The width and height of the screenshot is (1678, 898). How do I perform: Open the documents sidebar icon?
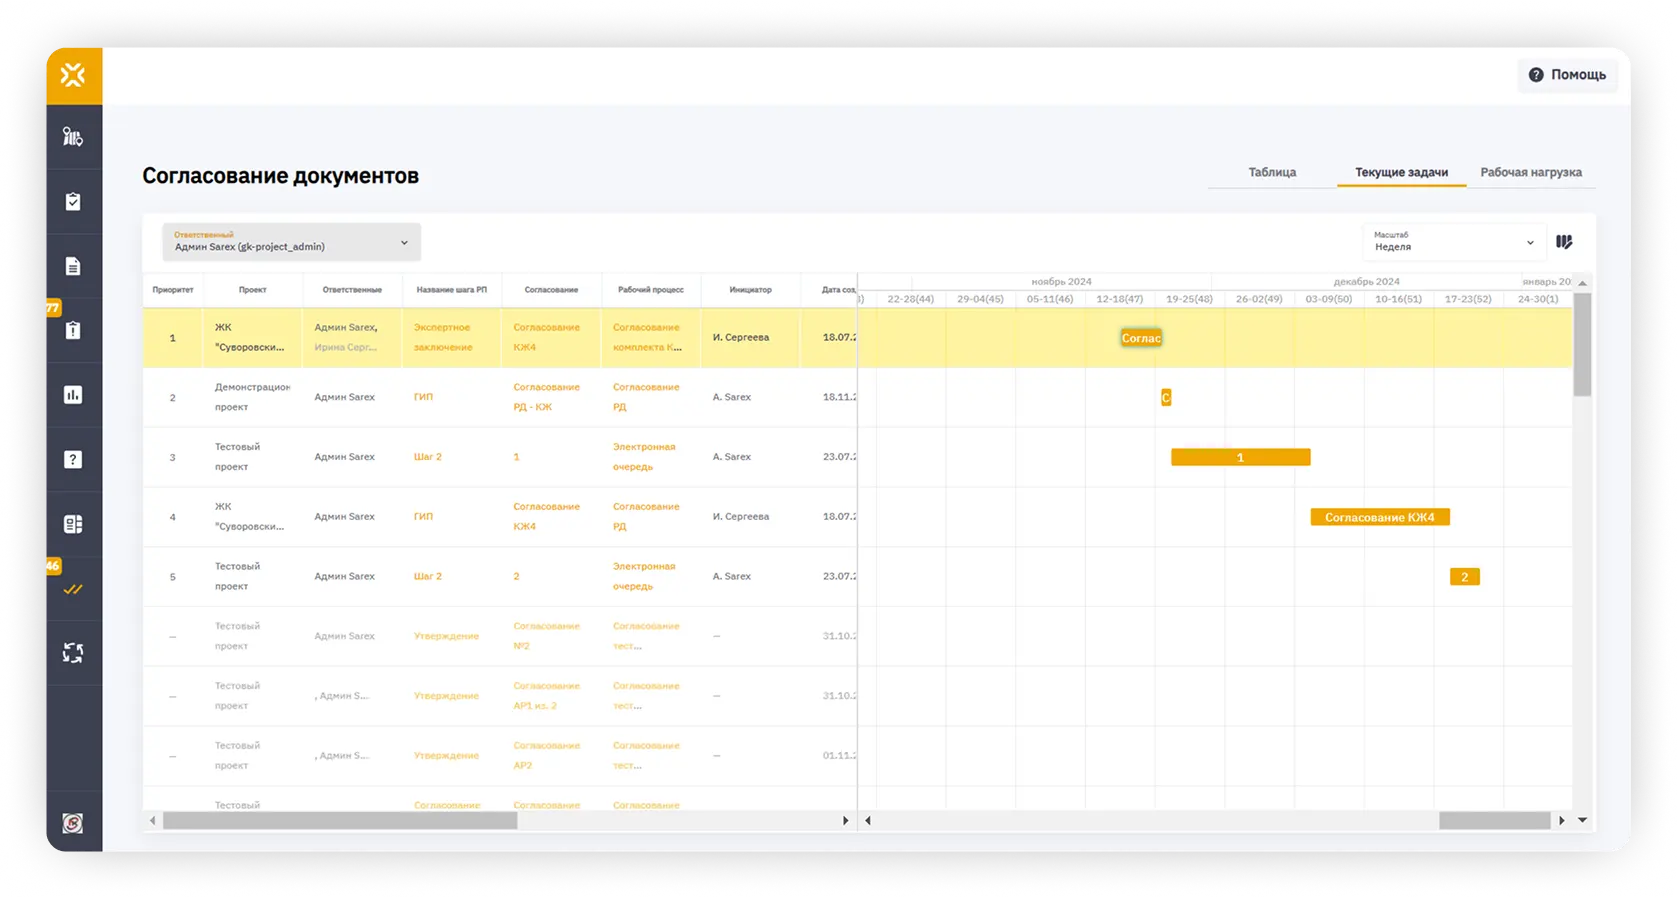pos(73,266)
